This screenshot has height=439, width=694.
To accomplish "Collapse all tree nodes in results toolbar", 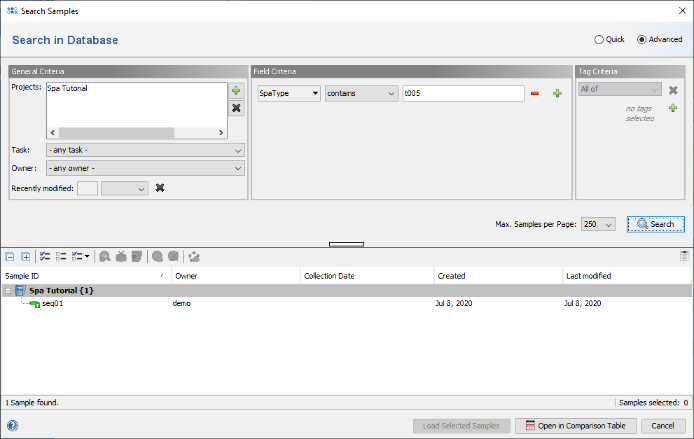I will (10, 256).
